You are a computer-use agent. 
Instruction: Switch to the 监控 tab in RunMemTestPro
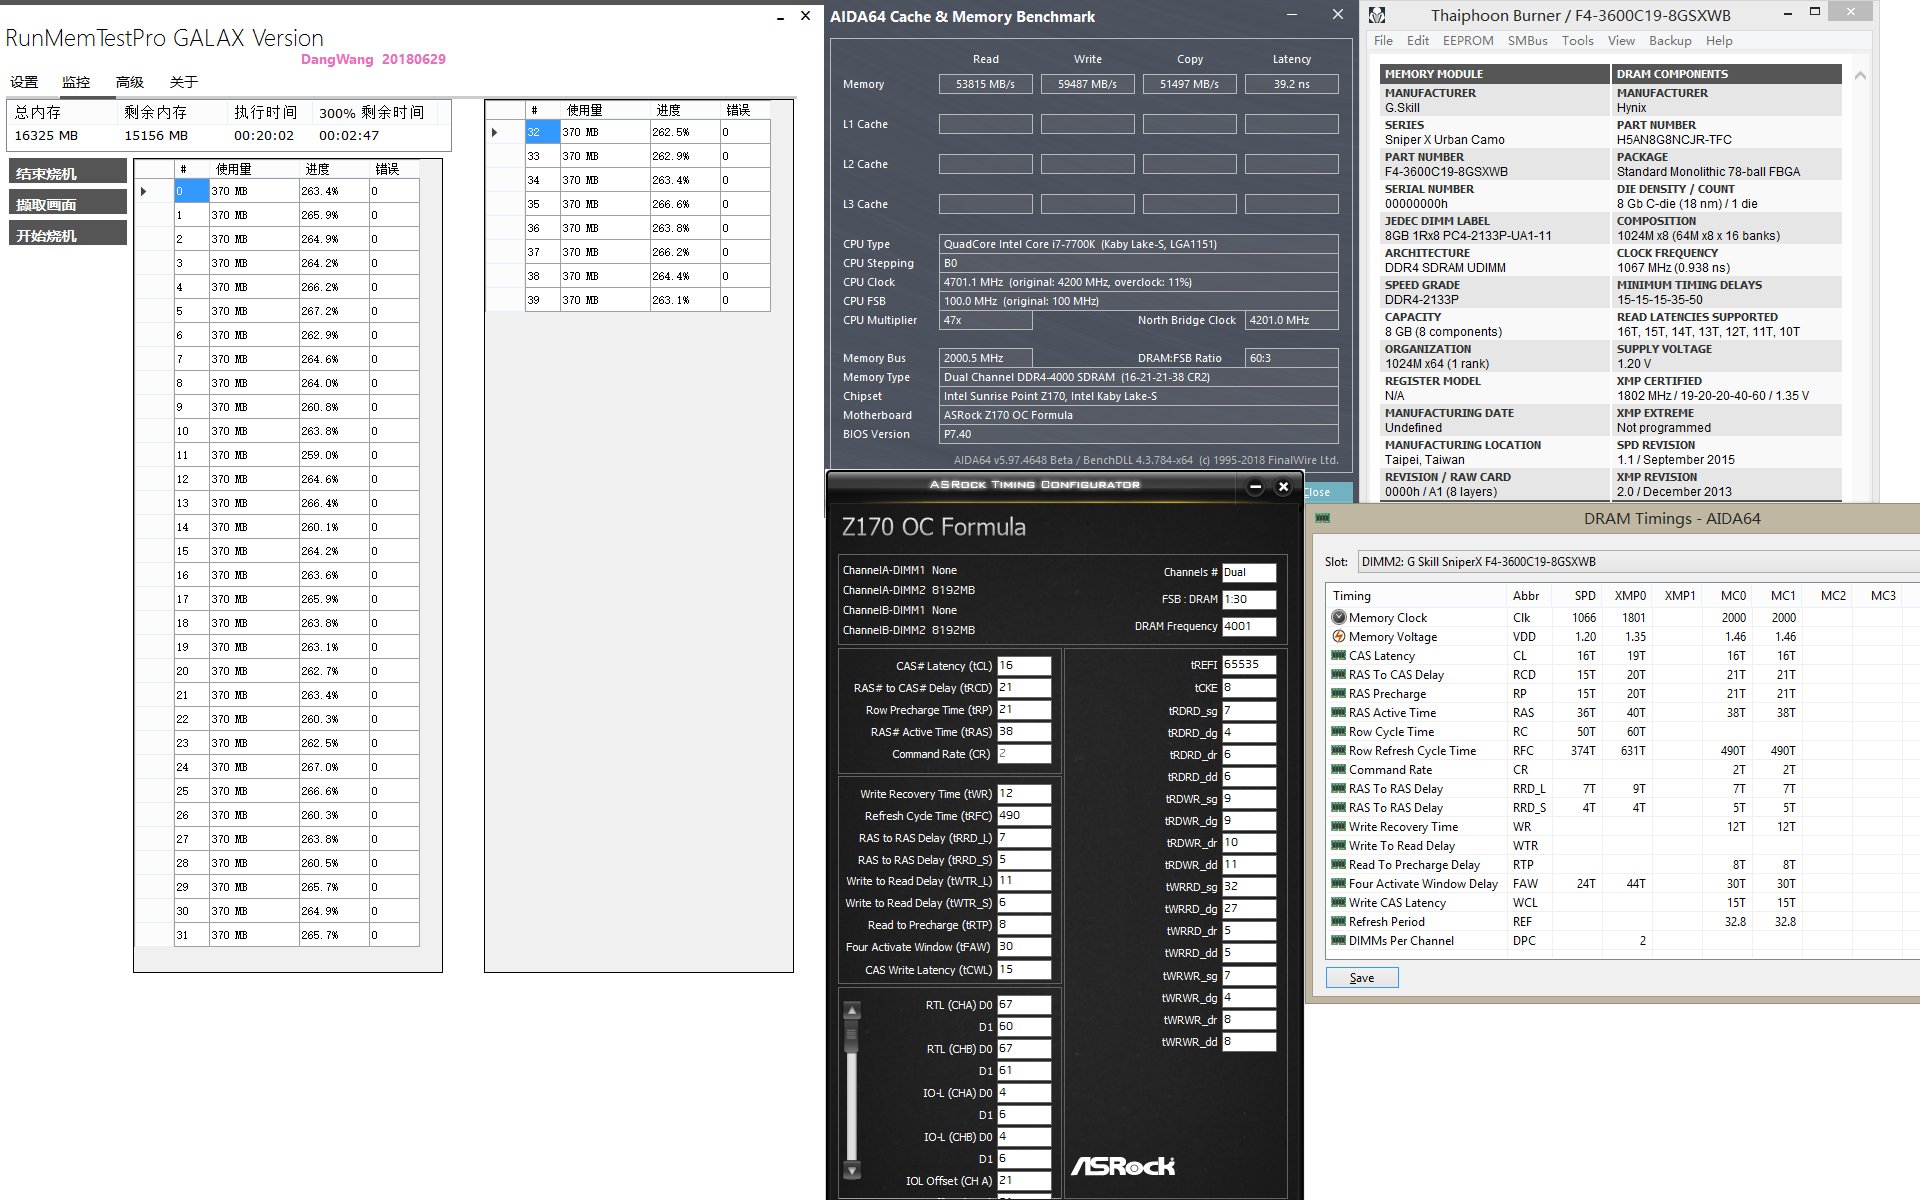(76, 82)
